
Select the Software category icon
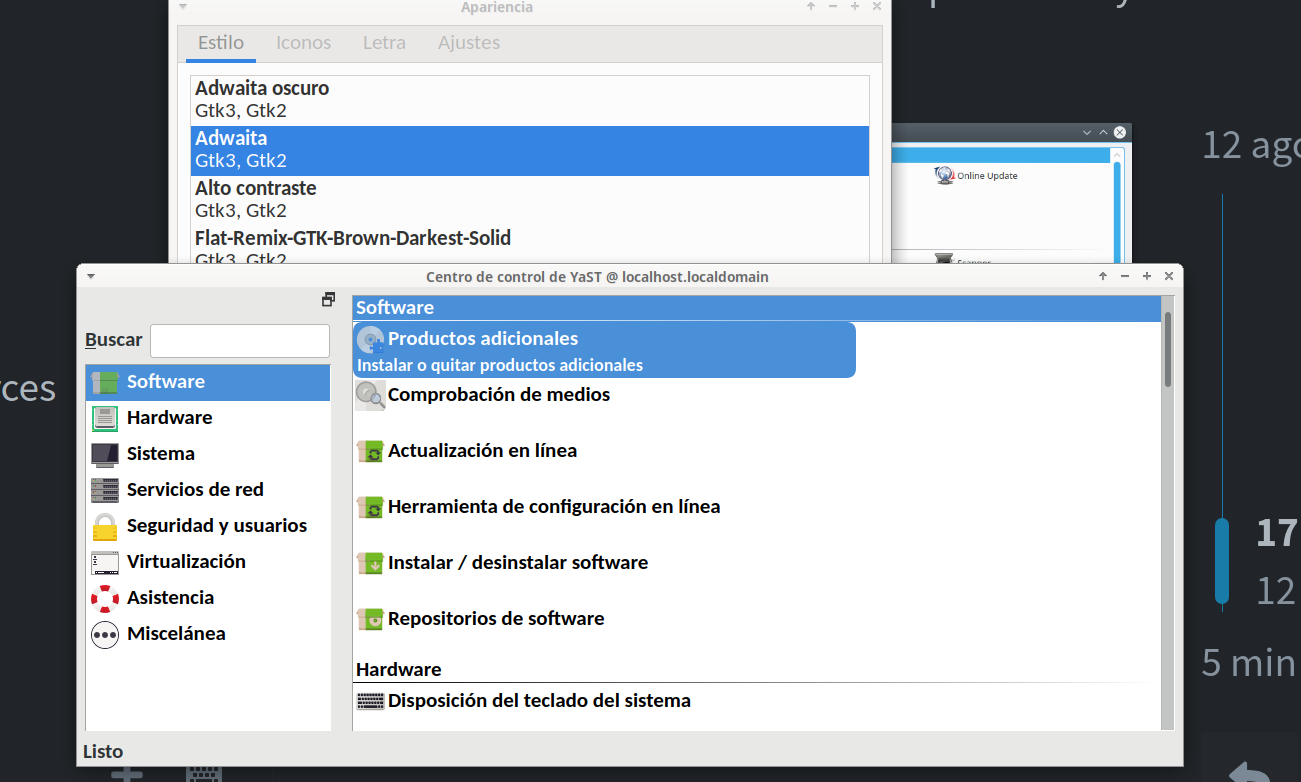pos(105,382)
